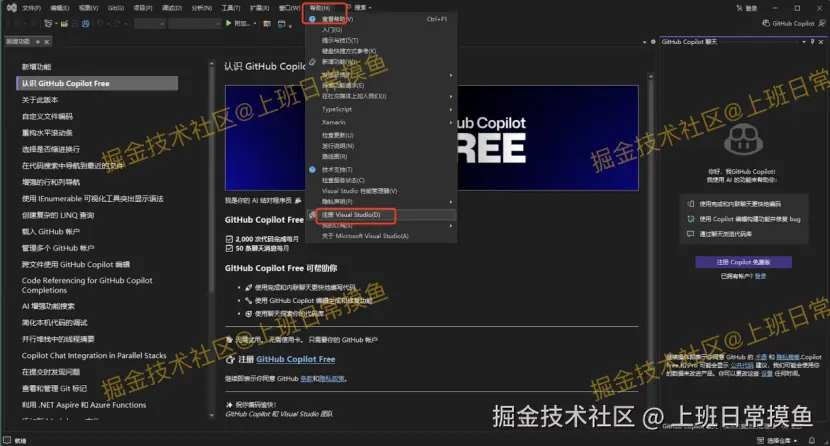This screenshot has width=830, height=446.
Task: Open the 隐私政策 link in main content
Action: [x=332, y=379]
